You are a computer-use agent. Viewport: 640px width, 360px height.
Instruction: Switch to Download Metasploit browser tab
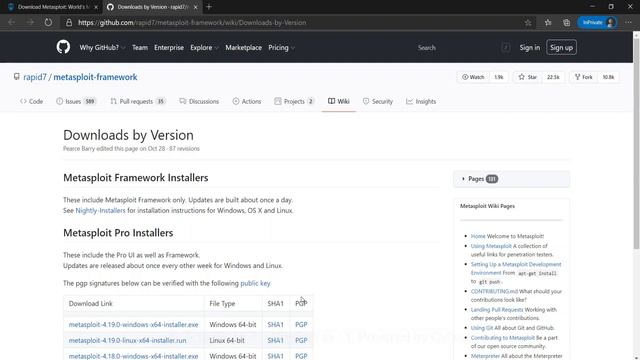tap(52, 7)
